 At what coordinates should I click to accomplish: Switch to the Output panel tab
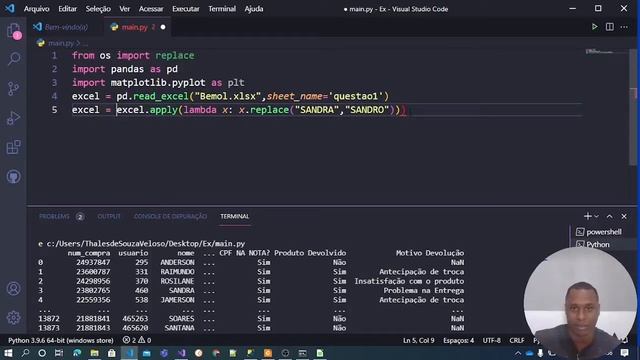[x=109, y=216]
